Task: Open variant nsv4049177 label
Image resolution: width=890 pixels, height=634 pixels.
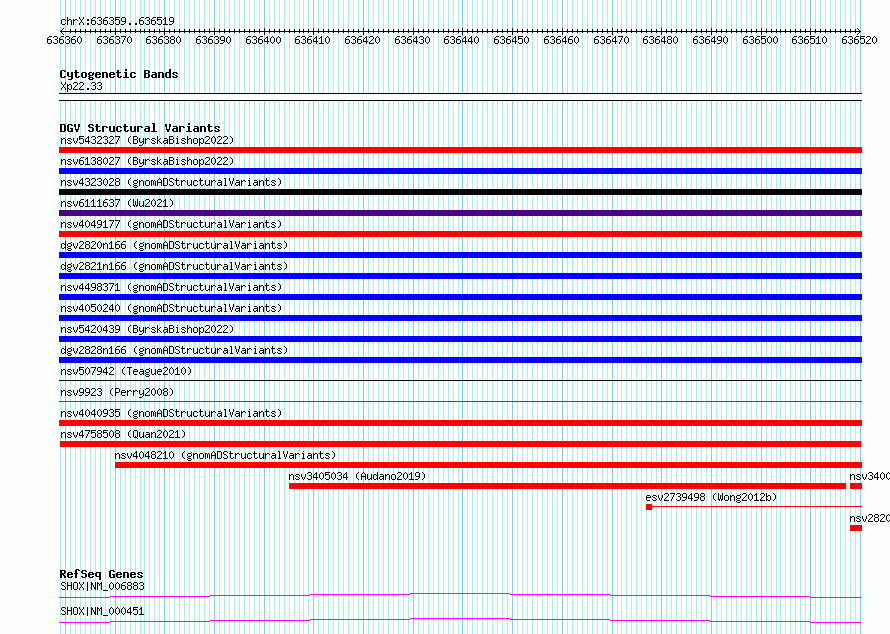Action: [171, 224]
